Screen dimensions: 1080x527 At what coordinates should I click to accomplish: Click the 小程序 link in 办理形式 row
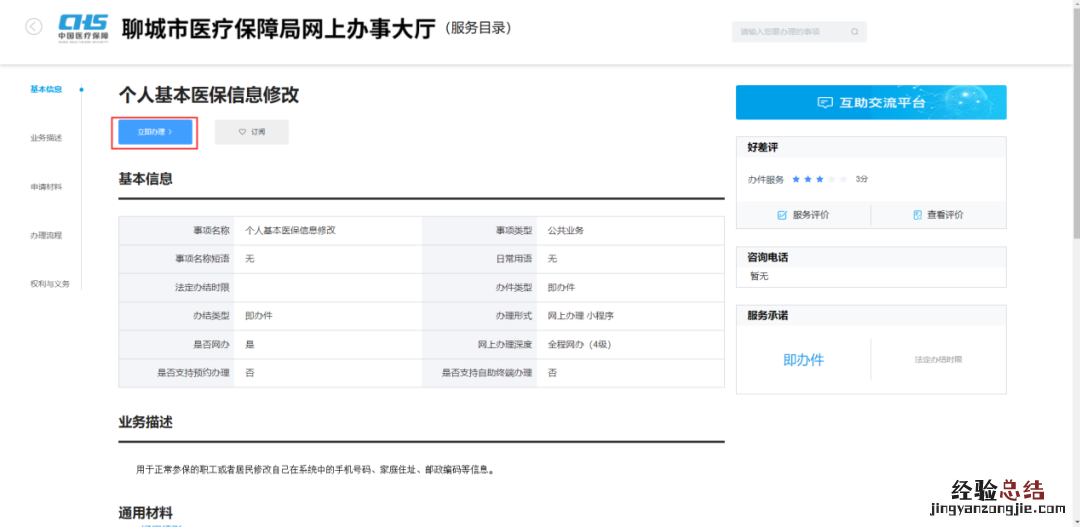pyautogui.click(x=600, y=315)
